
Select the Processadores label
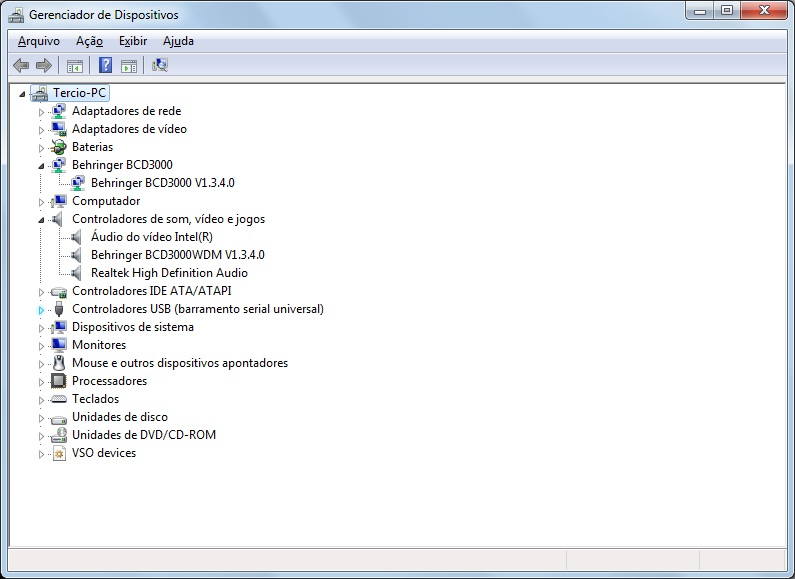click(110, 381)
